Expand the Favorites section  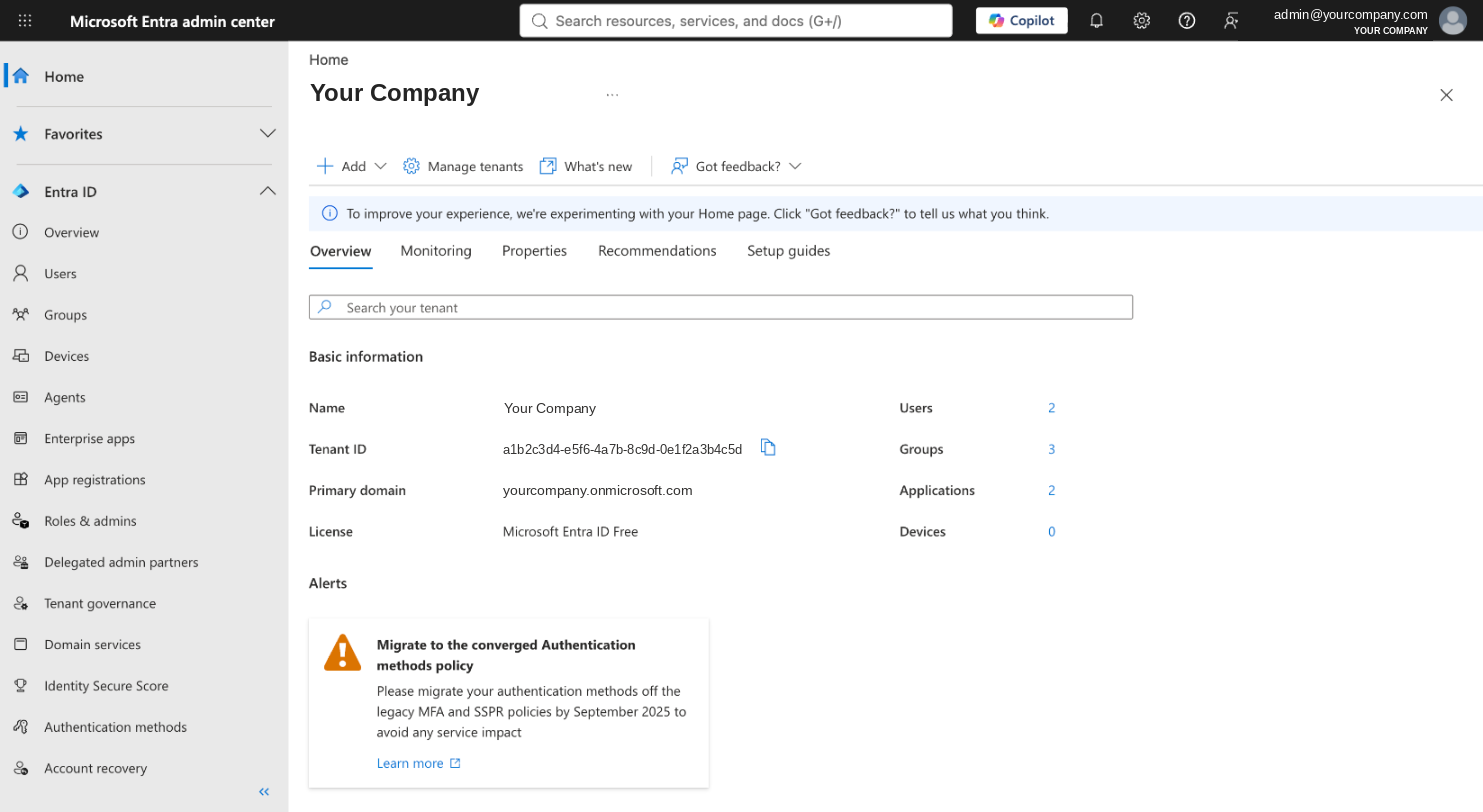pyautogui.click(x=268, y=134)
